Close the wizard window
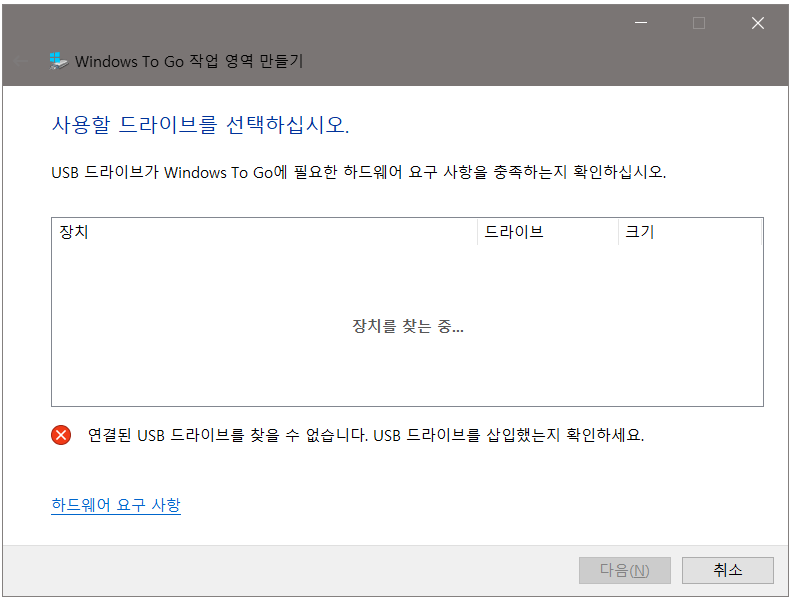793x602 pixels. 758,23
